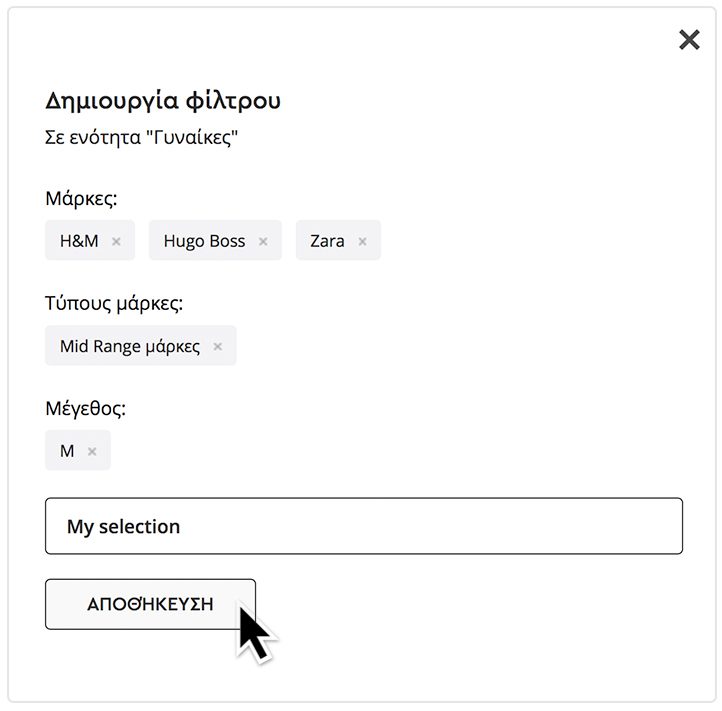This screenshot has width=722, height=711.
Task: Remove the H&M brand tag
Action: click(116, 242)
